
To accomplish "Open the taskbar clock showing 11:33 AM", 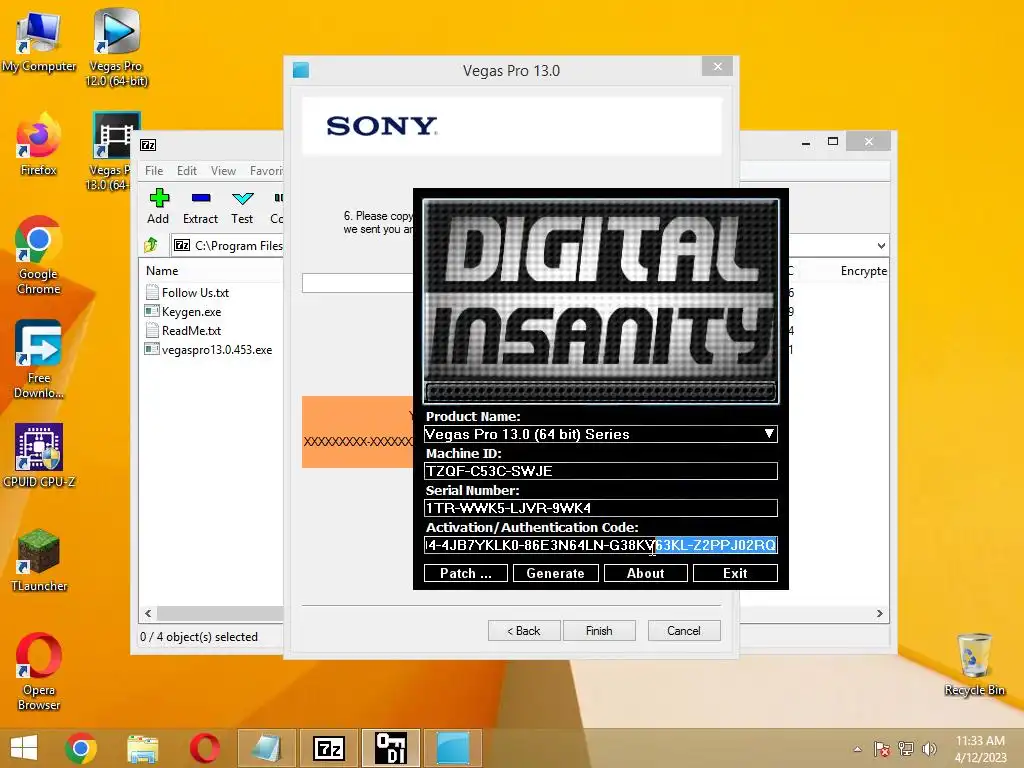I will click(x=980, y=748).
